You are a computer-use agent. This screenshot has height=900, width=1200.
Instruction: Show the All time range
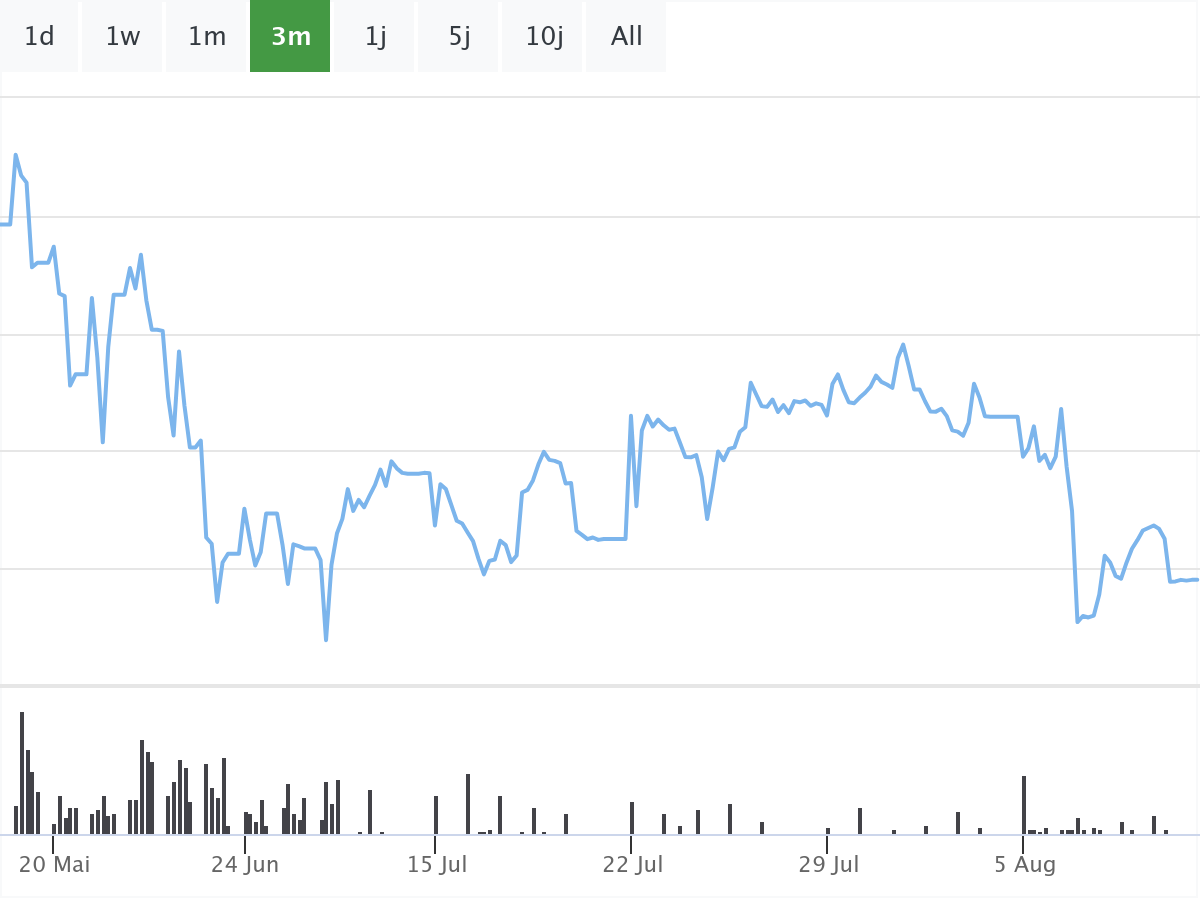click(x=627, y=37)
